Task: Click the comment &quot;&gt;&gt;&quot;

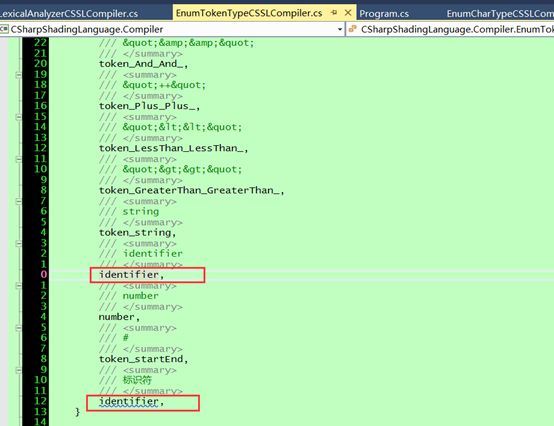Action: coord(182,169)
